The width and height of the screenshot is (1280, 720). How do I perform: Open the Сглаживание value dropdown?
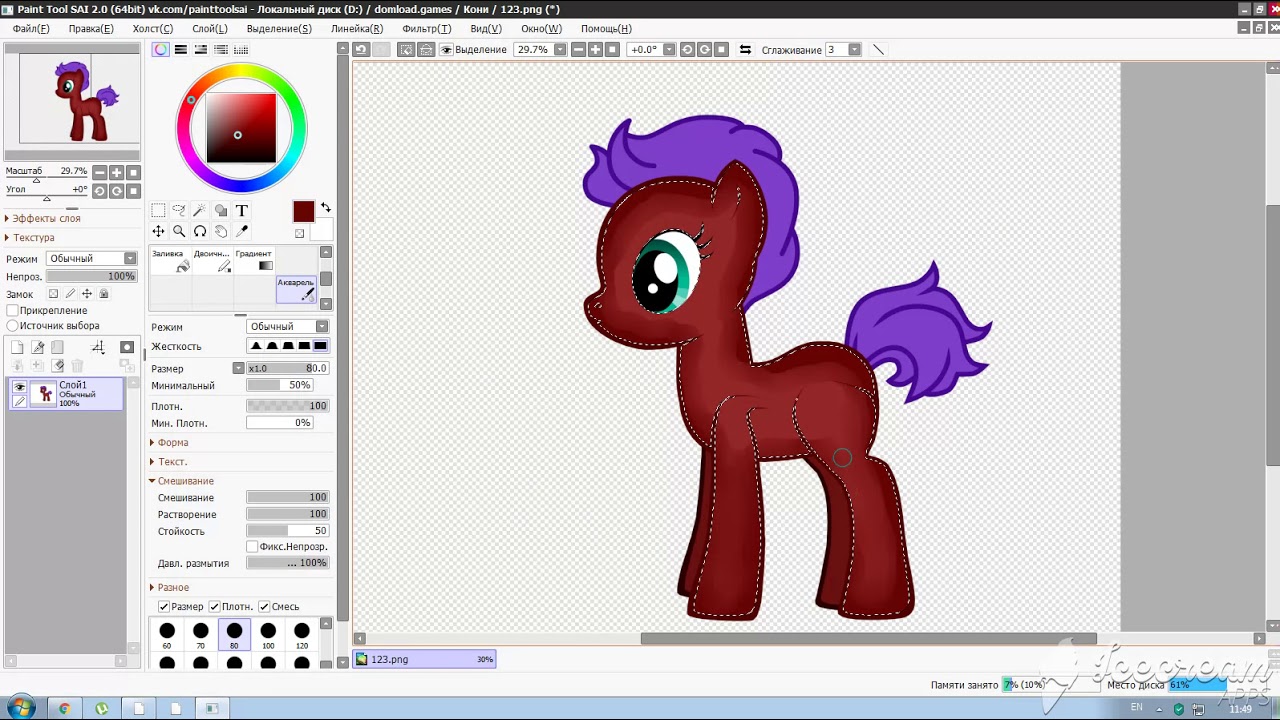click(854, 49)
